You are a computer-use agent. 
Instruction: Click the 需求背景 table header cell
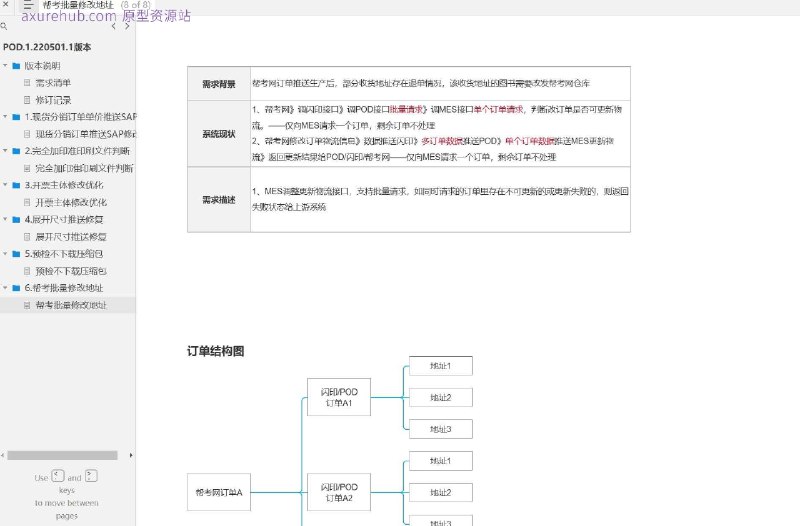click(219, 84)
